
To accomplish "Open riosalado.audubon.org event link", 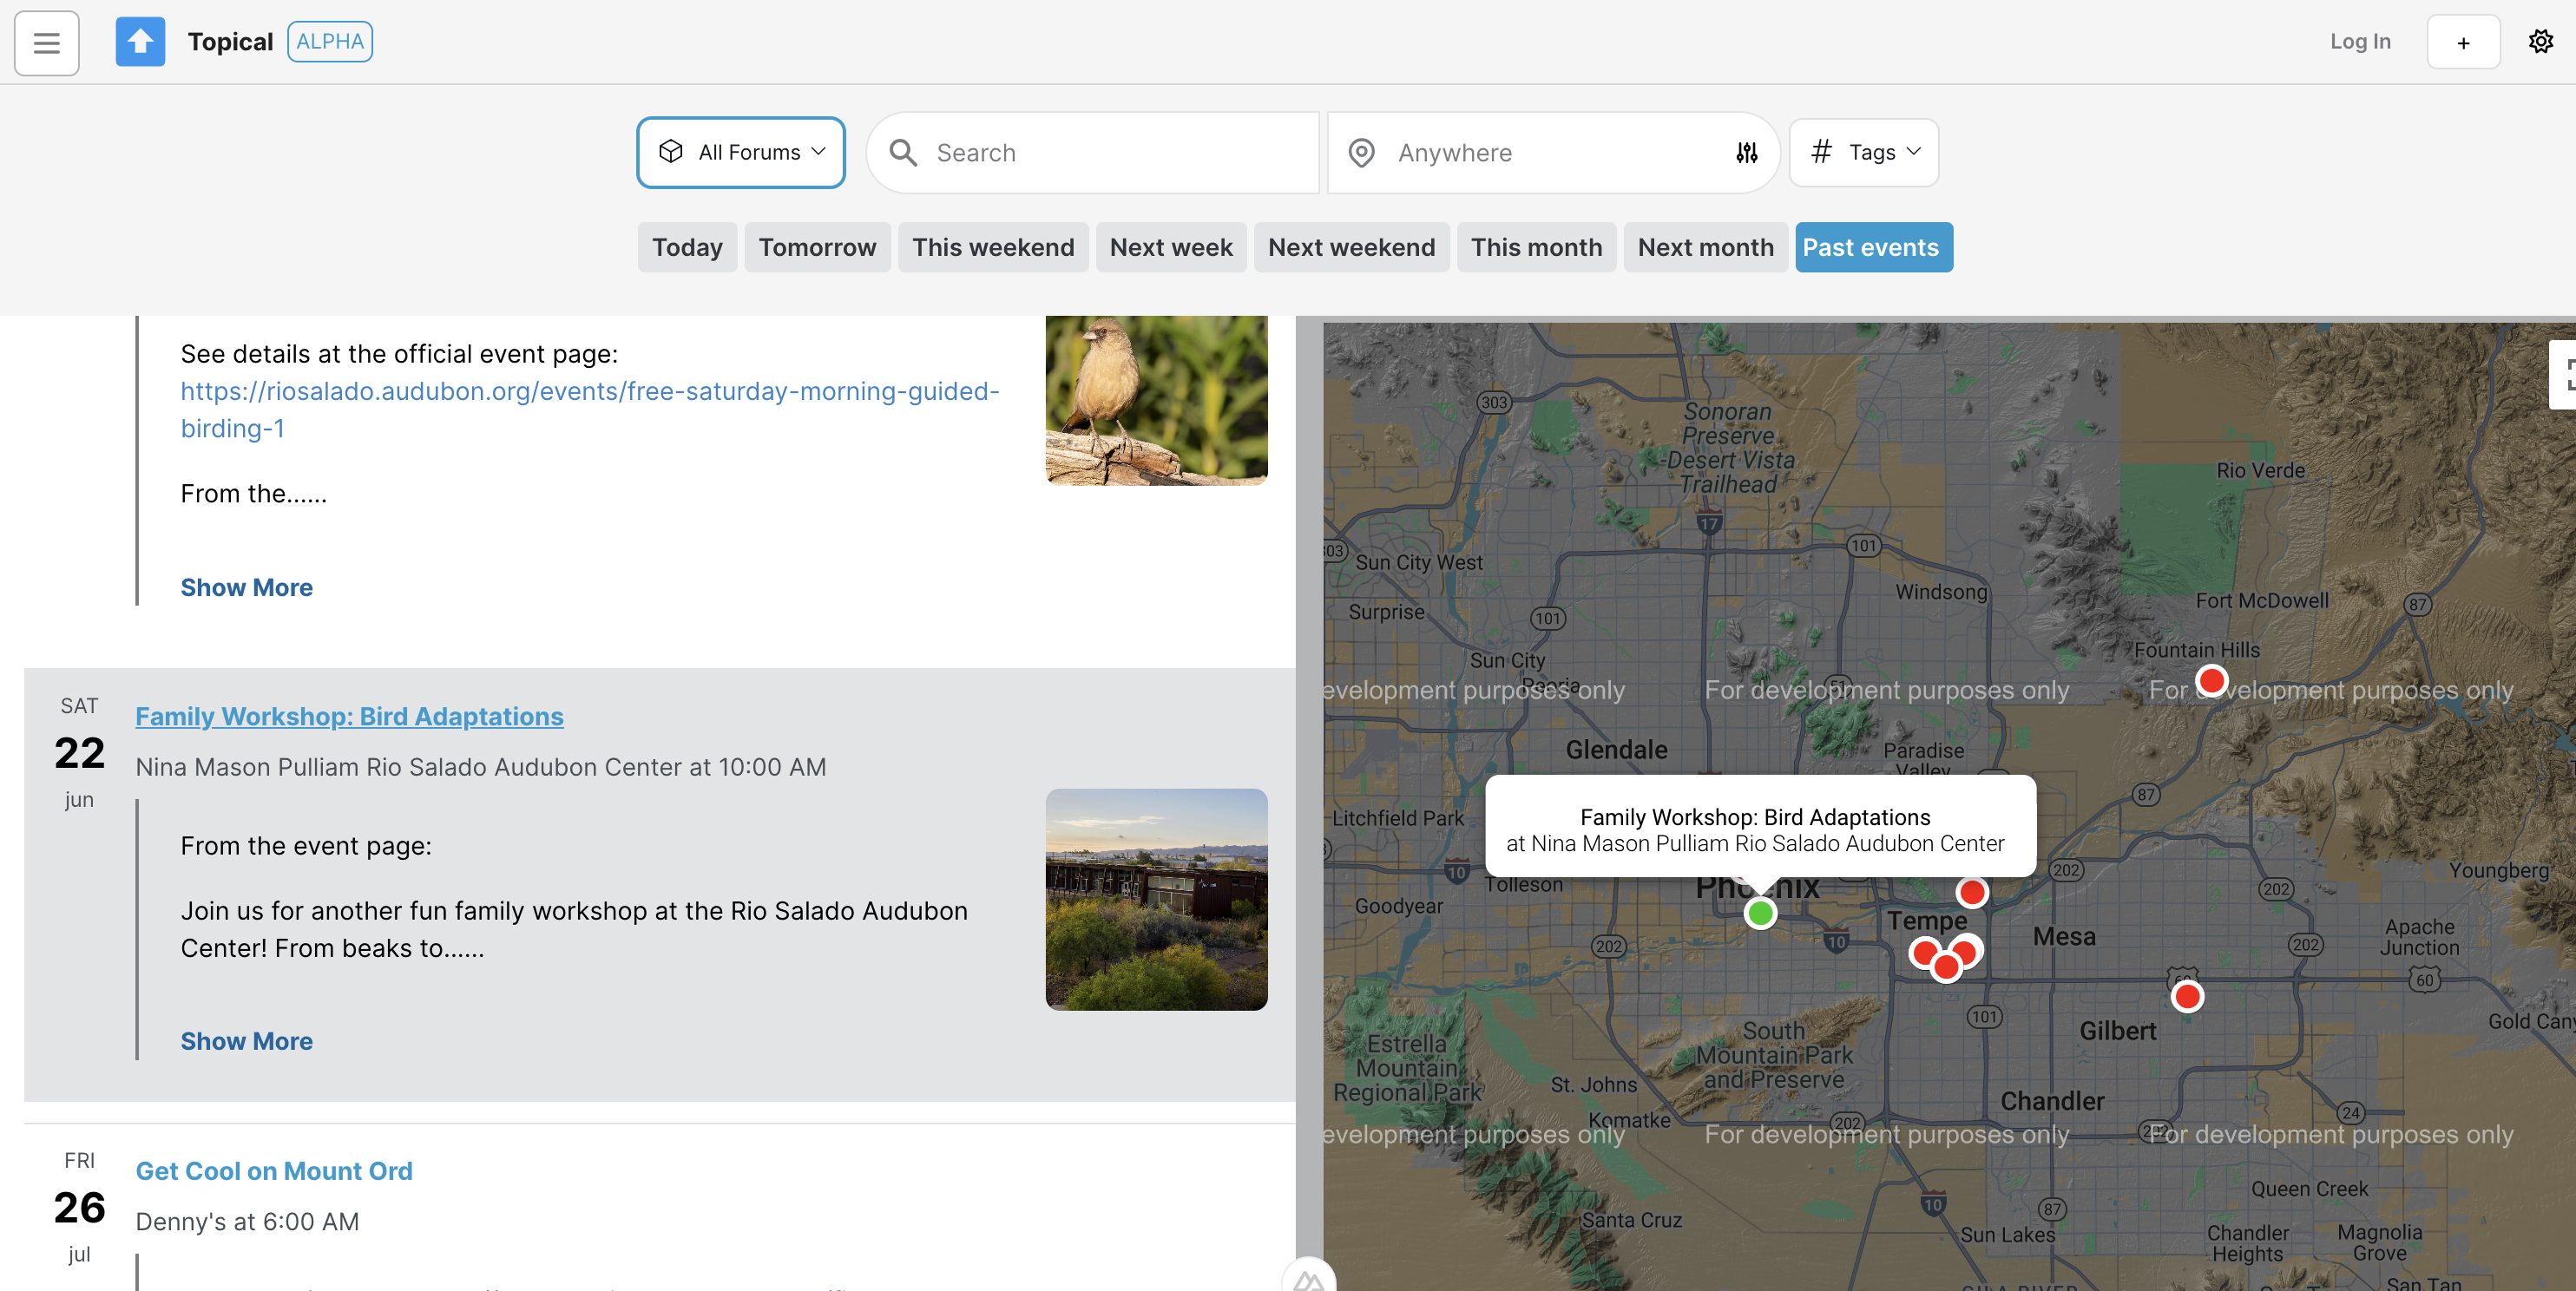I will point(590,410).
